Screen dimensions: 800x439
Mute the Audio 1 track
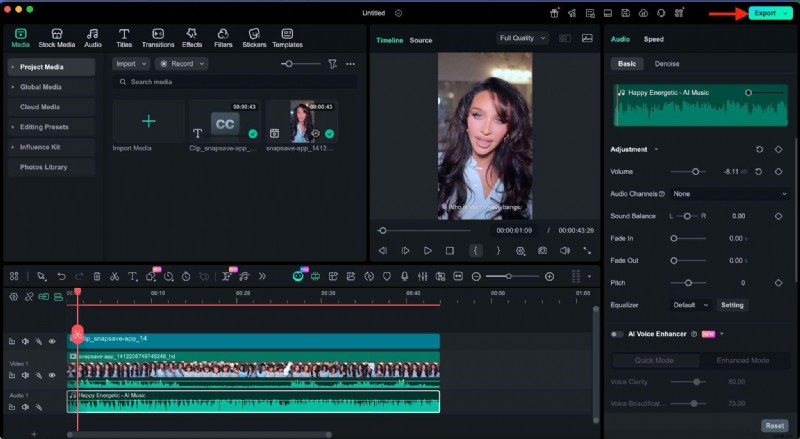click(x=25, y=407)
